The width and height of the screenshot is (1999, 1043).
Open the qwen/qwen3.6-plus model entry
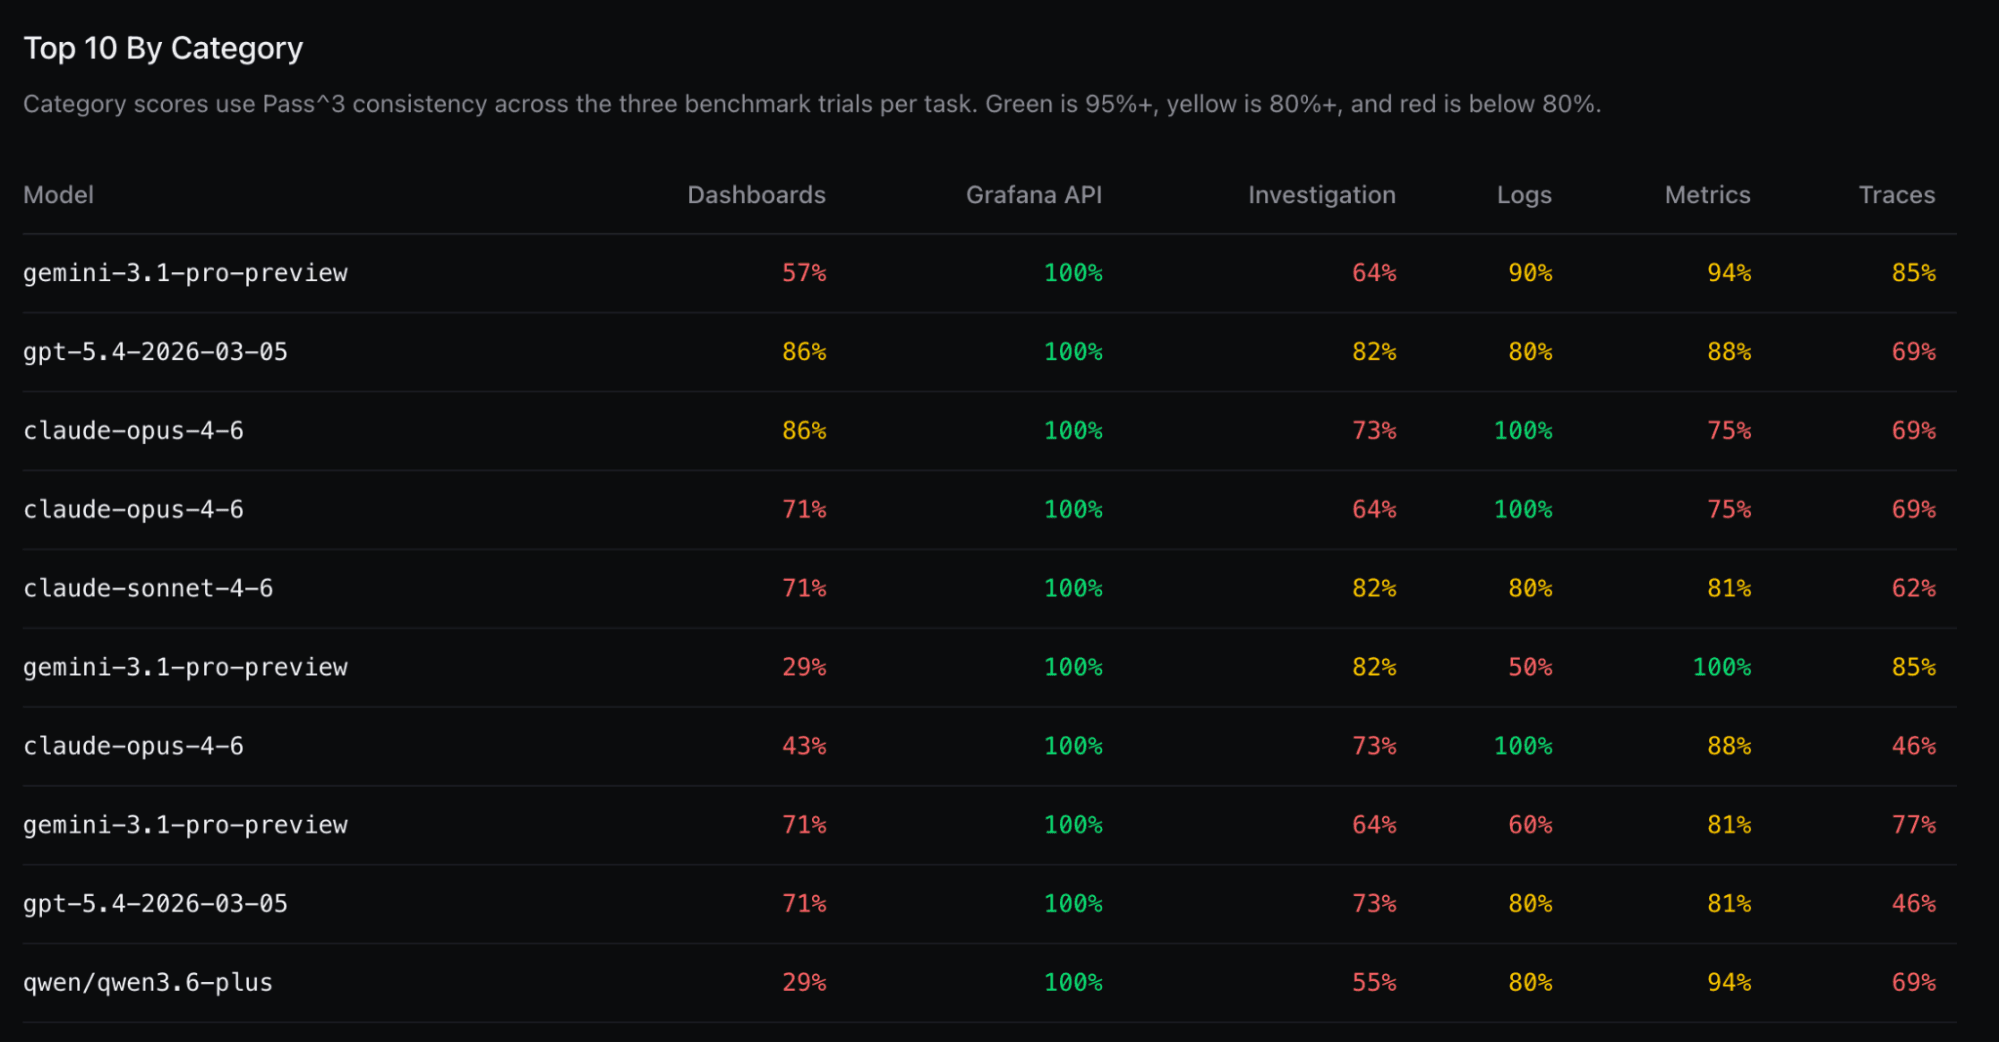(148, 982)
